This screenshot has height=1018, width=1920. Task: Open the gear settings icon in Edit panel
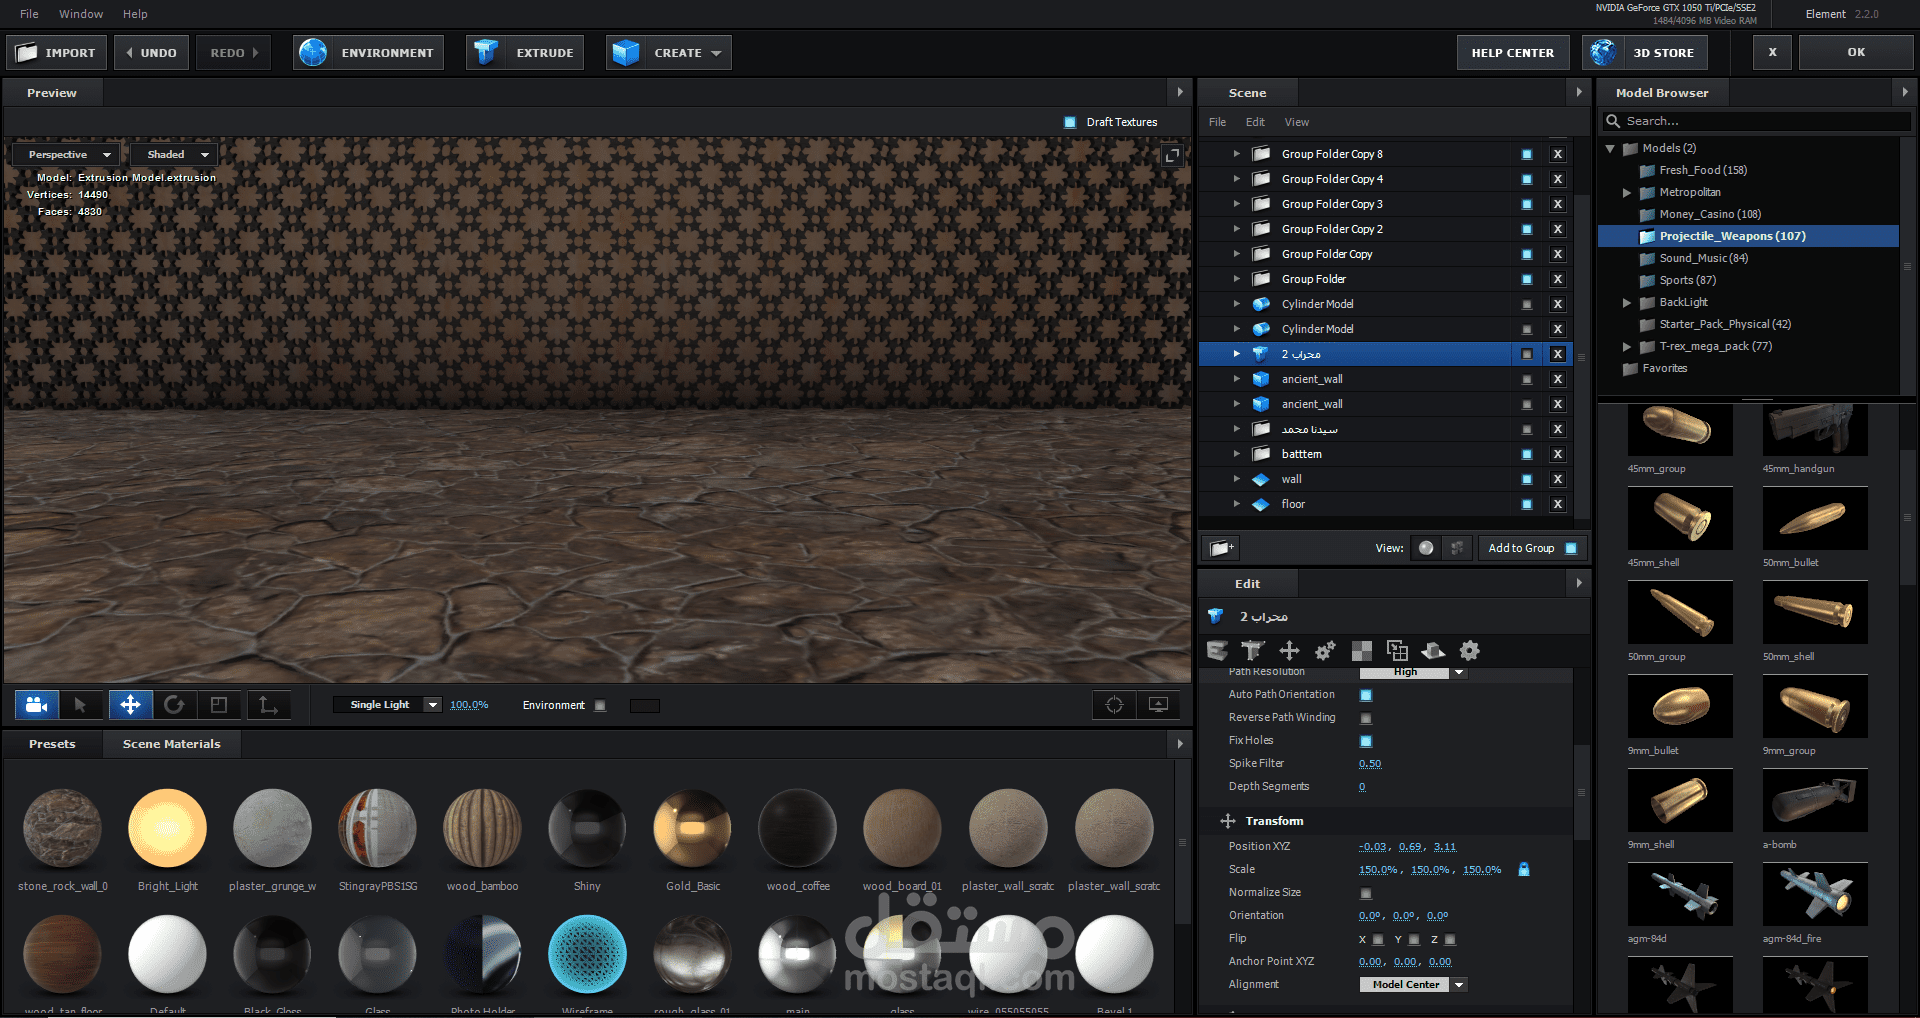[x=1469, y=651]
